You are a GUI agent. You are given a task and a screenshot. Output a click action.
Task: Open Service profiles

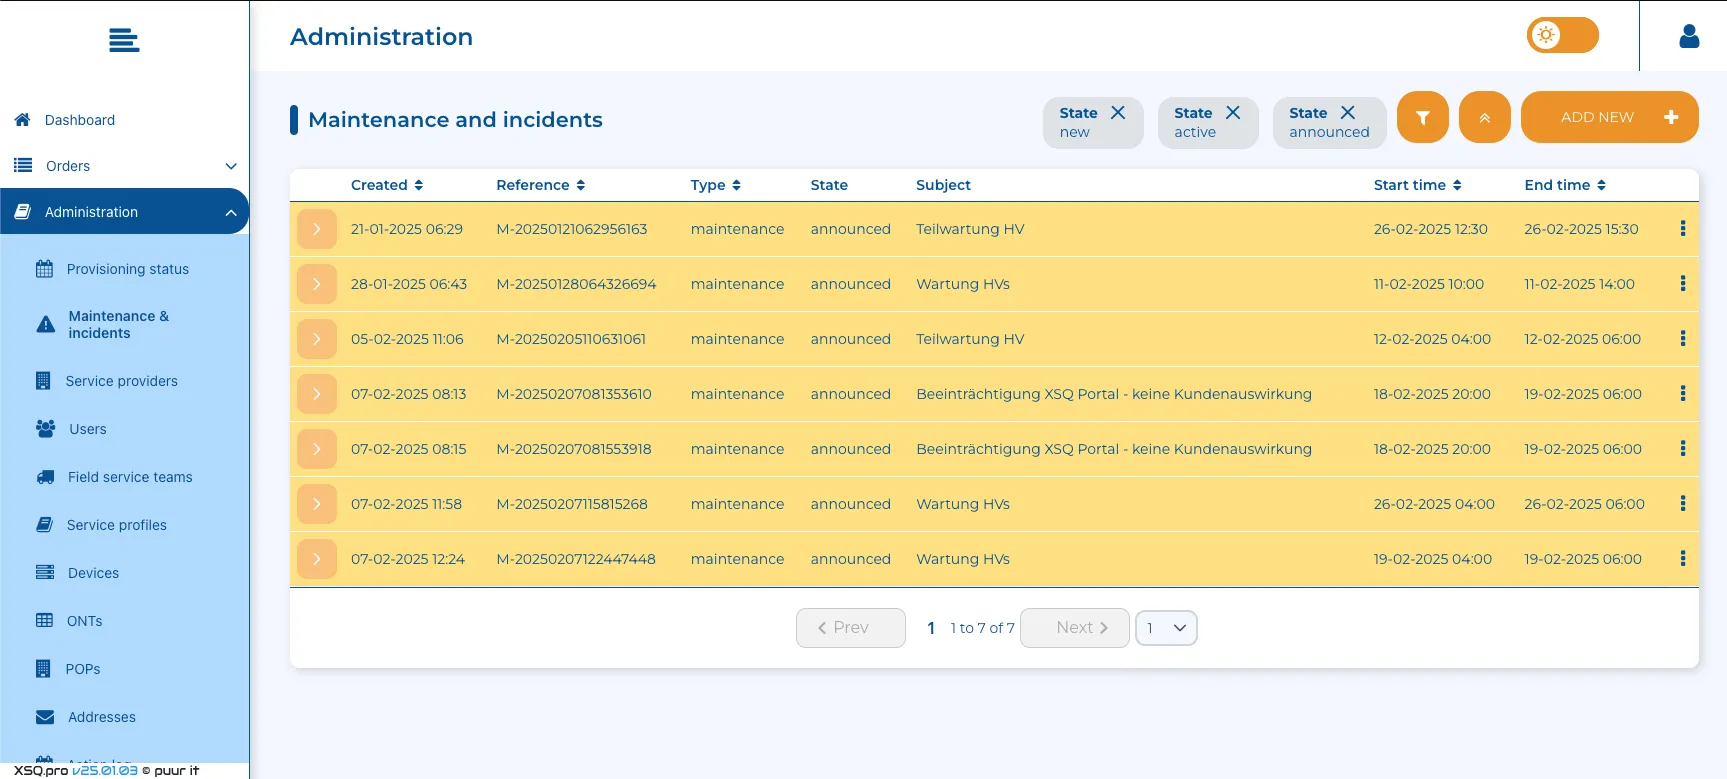coord(117,525)
